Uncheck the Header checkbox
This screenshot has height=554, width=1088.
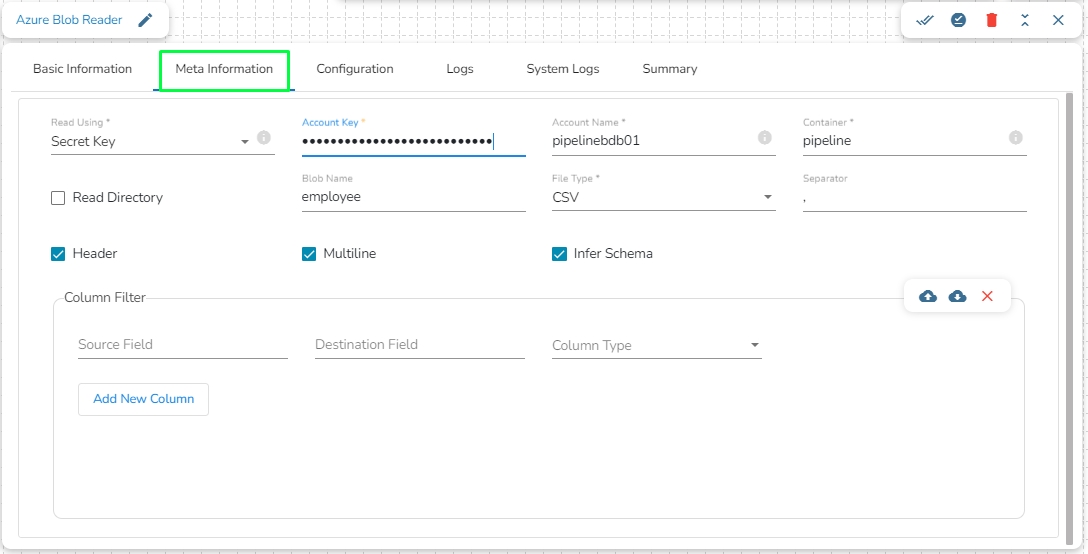[x=58, y=254]
